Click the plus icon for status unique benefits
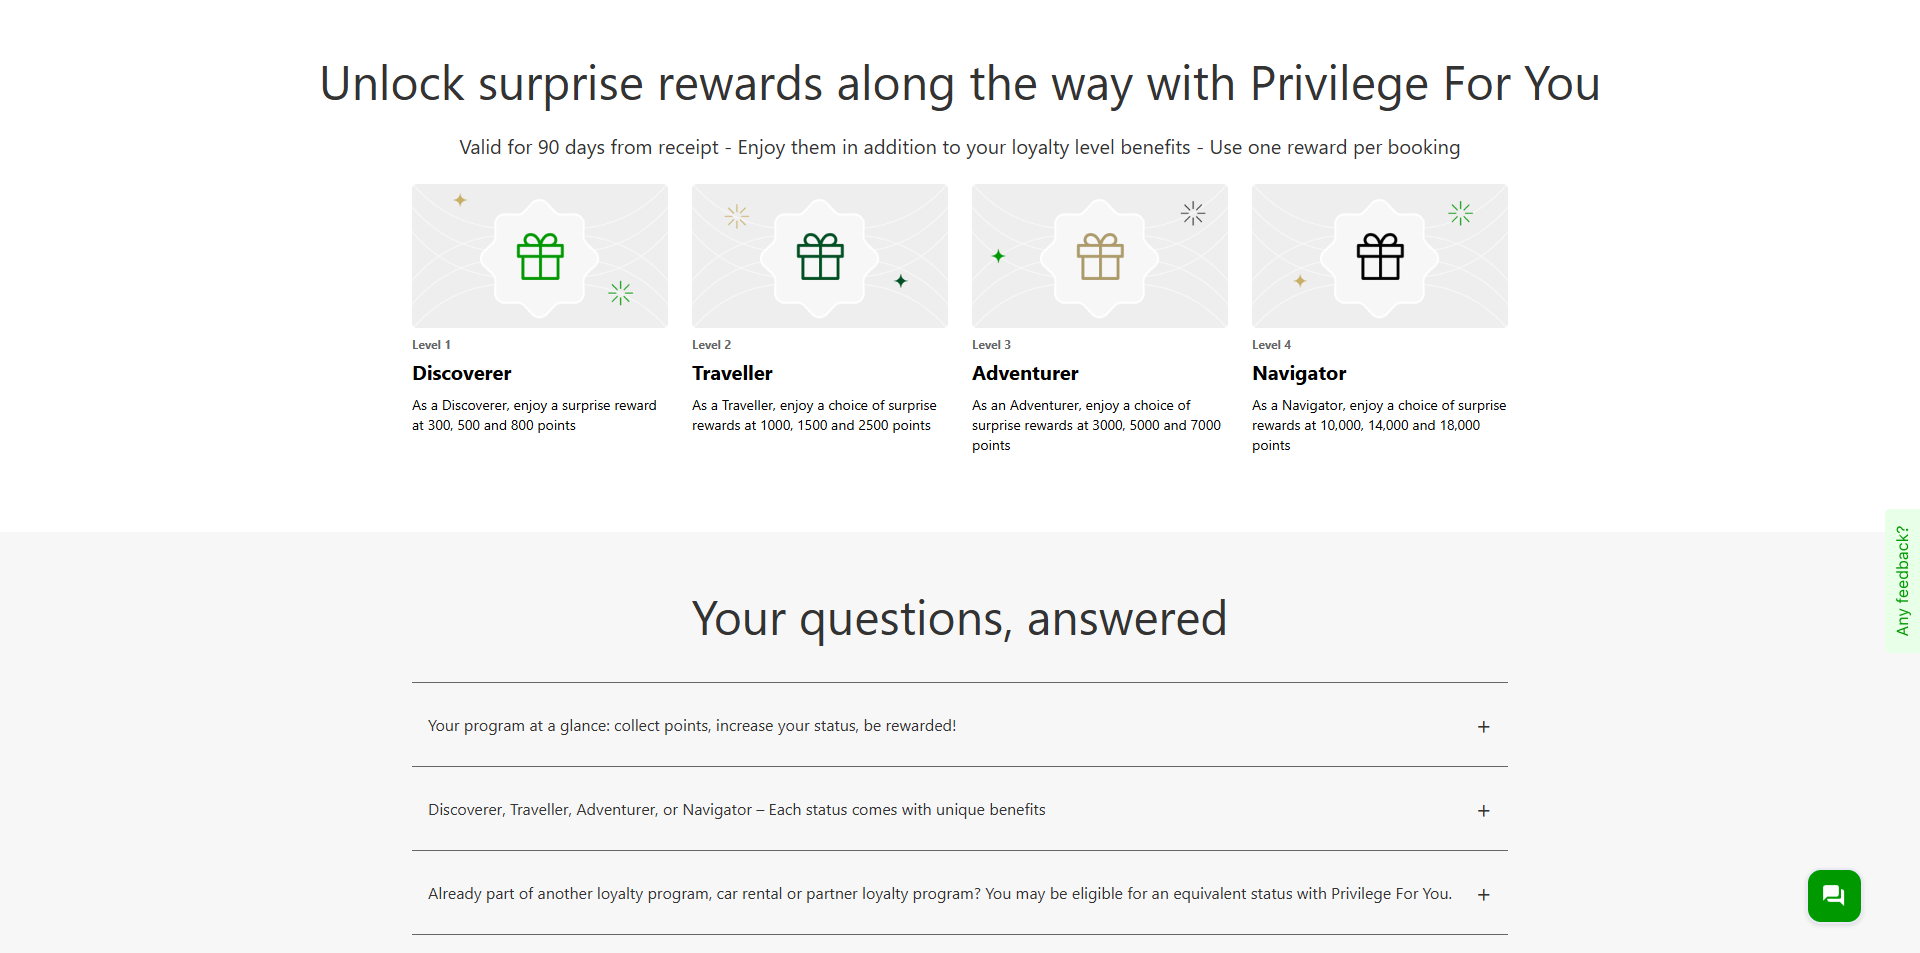This screenshot has height=953, width=1920. click(x=1484, y=811)
